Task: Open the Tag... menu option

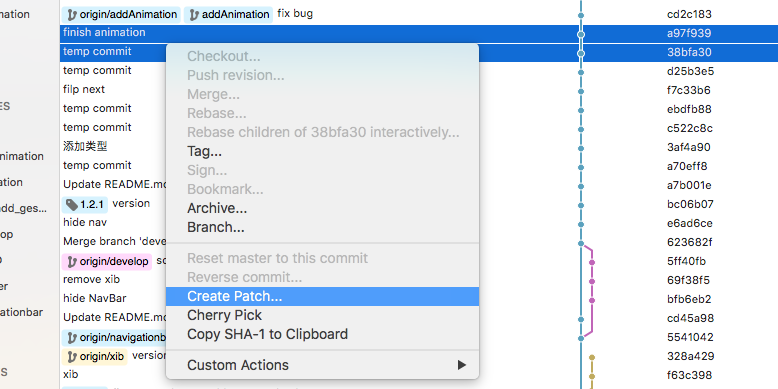Action: click(x=322, y=151)
